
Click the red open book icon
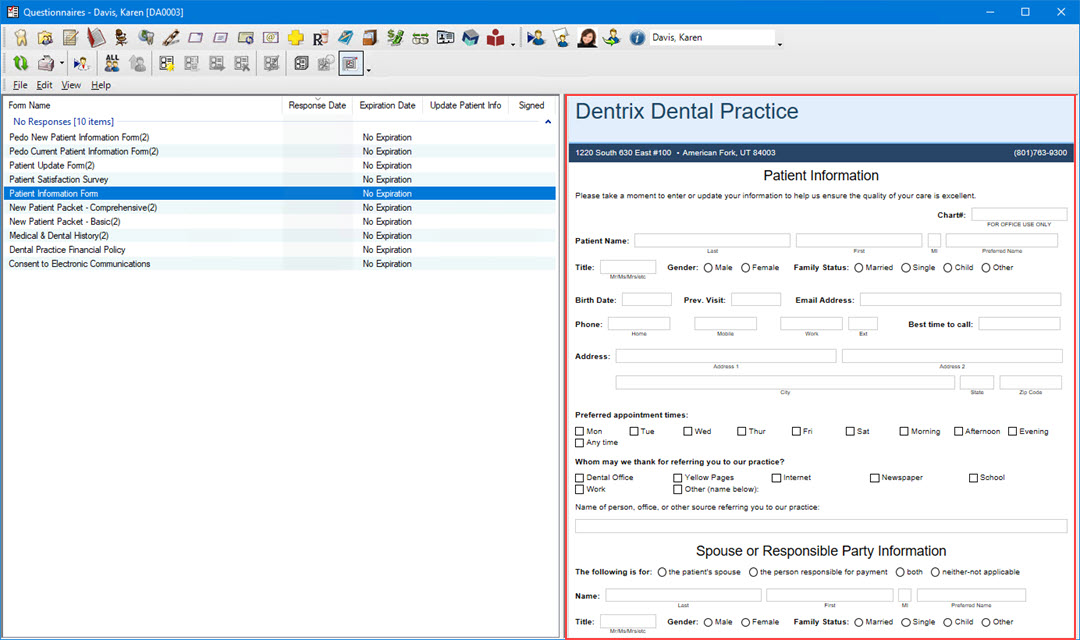(496, 38)
